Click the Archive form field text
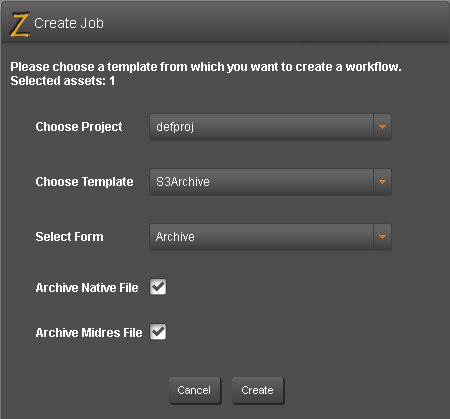This screenshot has width=450, height=419. pyautogui.click(x=175, y=237)
